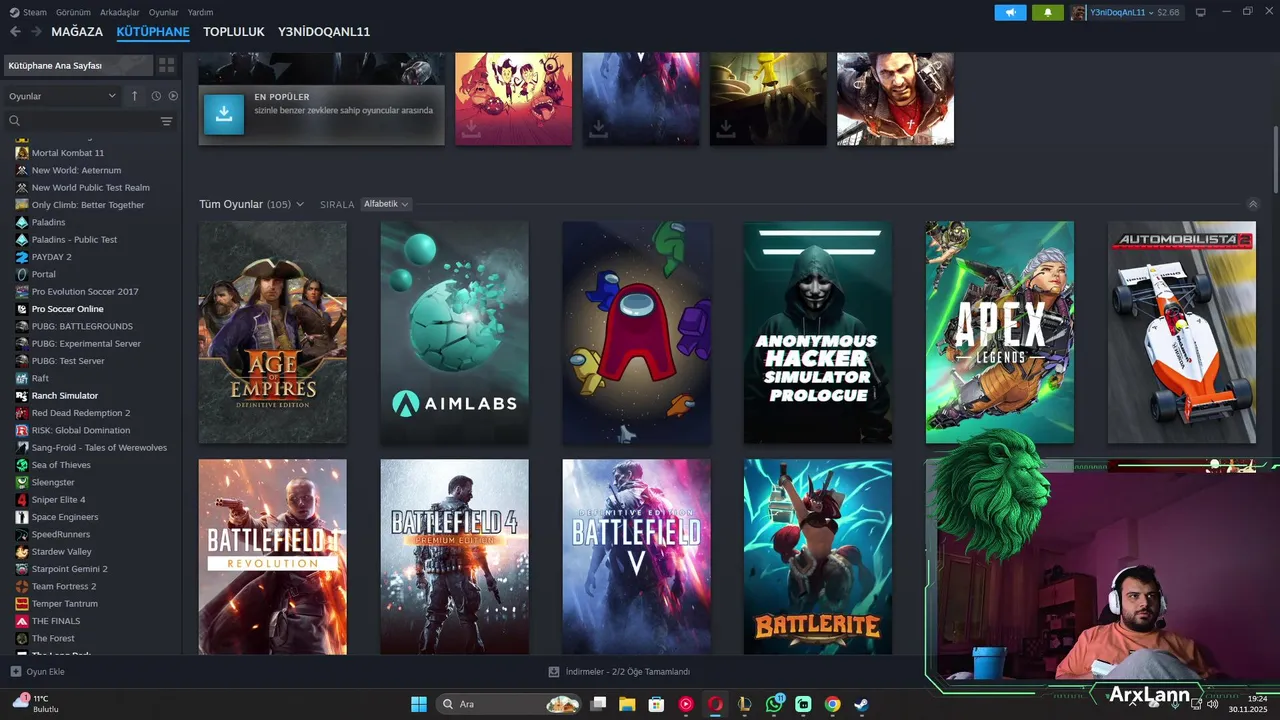This screenshot has height=720, width=1280.
Task: Open Anonymous Hacker Simulator Prologue cover
Action: [818, 332]
